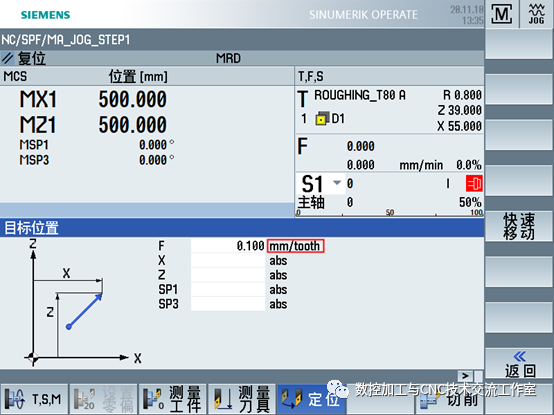Click the MSP1 axis label
This screenshot has width=554, height=415.
[x=34, y=145]
